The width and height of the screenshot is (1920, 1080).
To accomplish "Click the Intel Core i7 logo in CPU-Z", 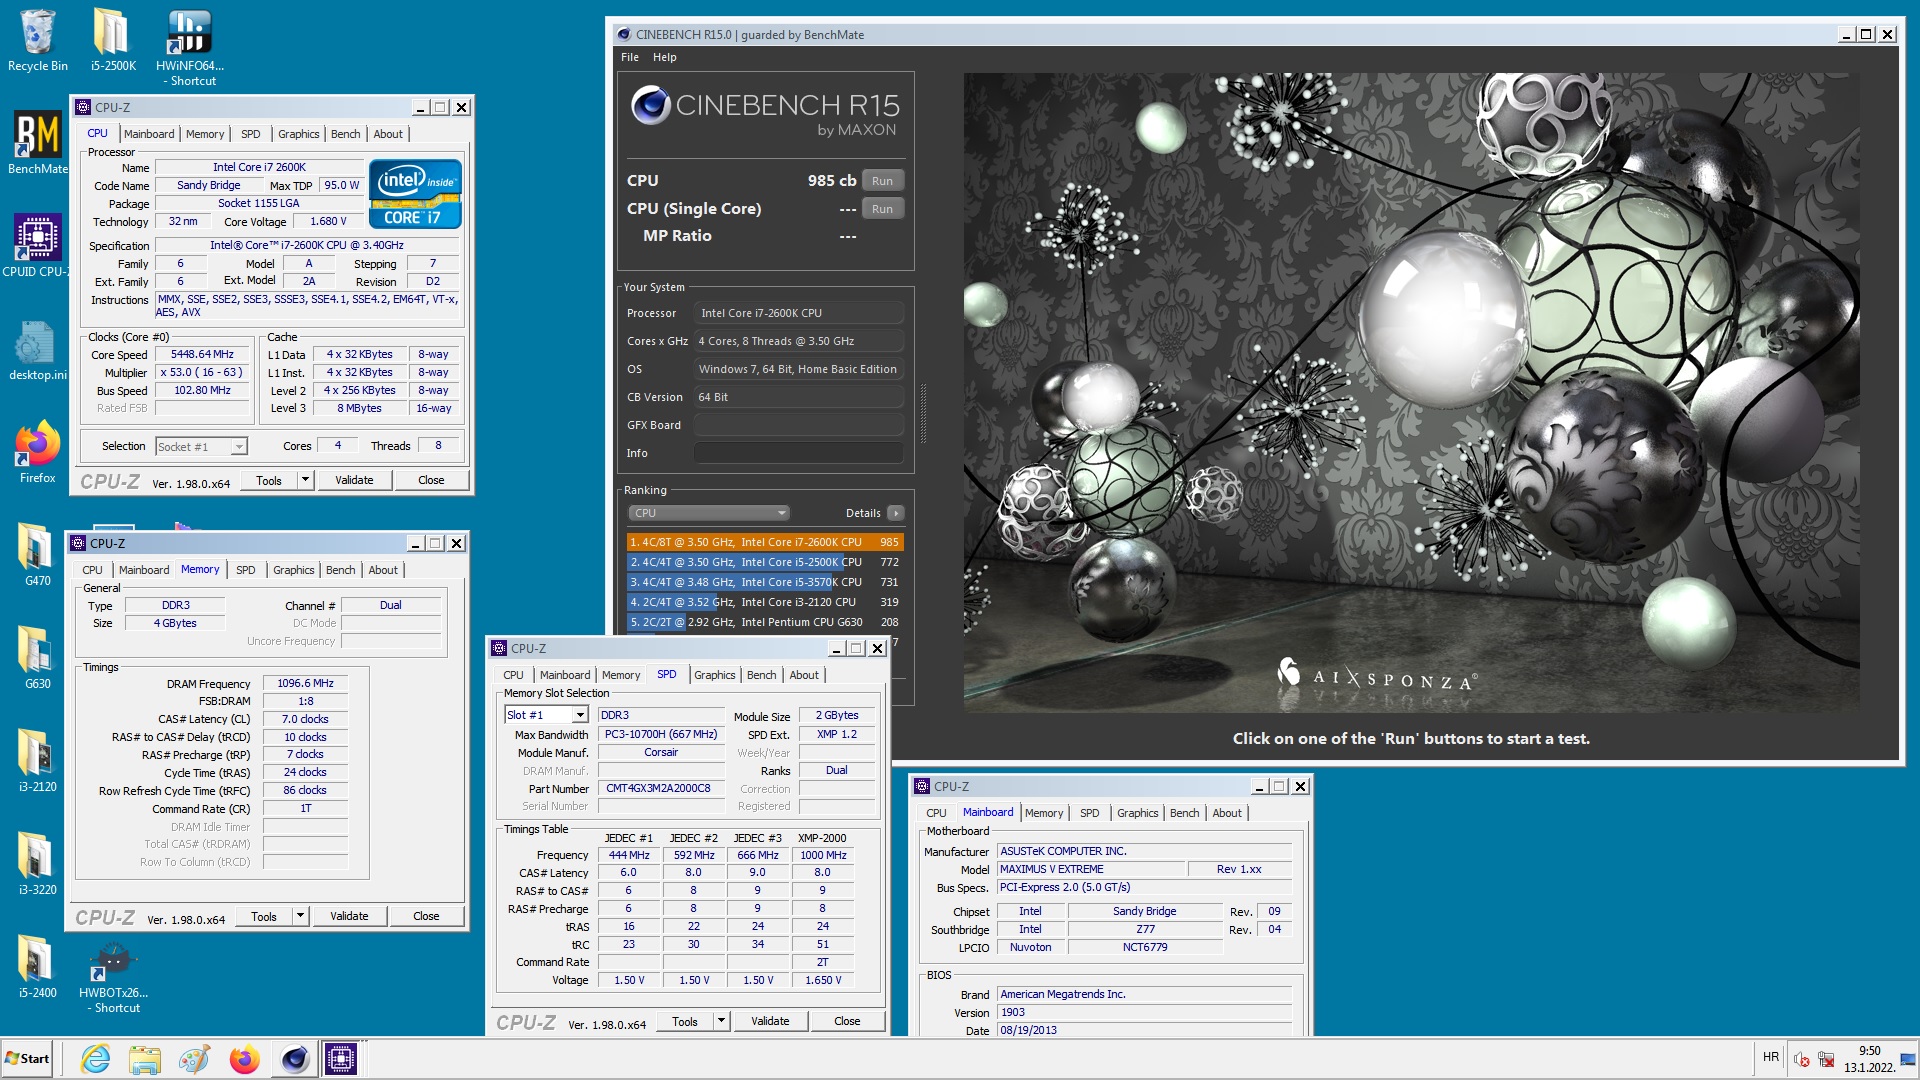I will point(415,194).
